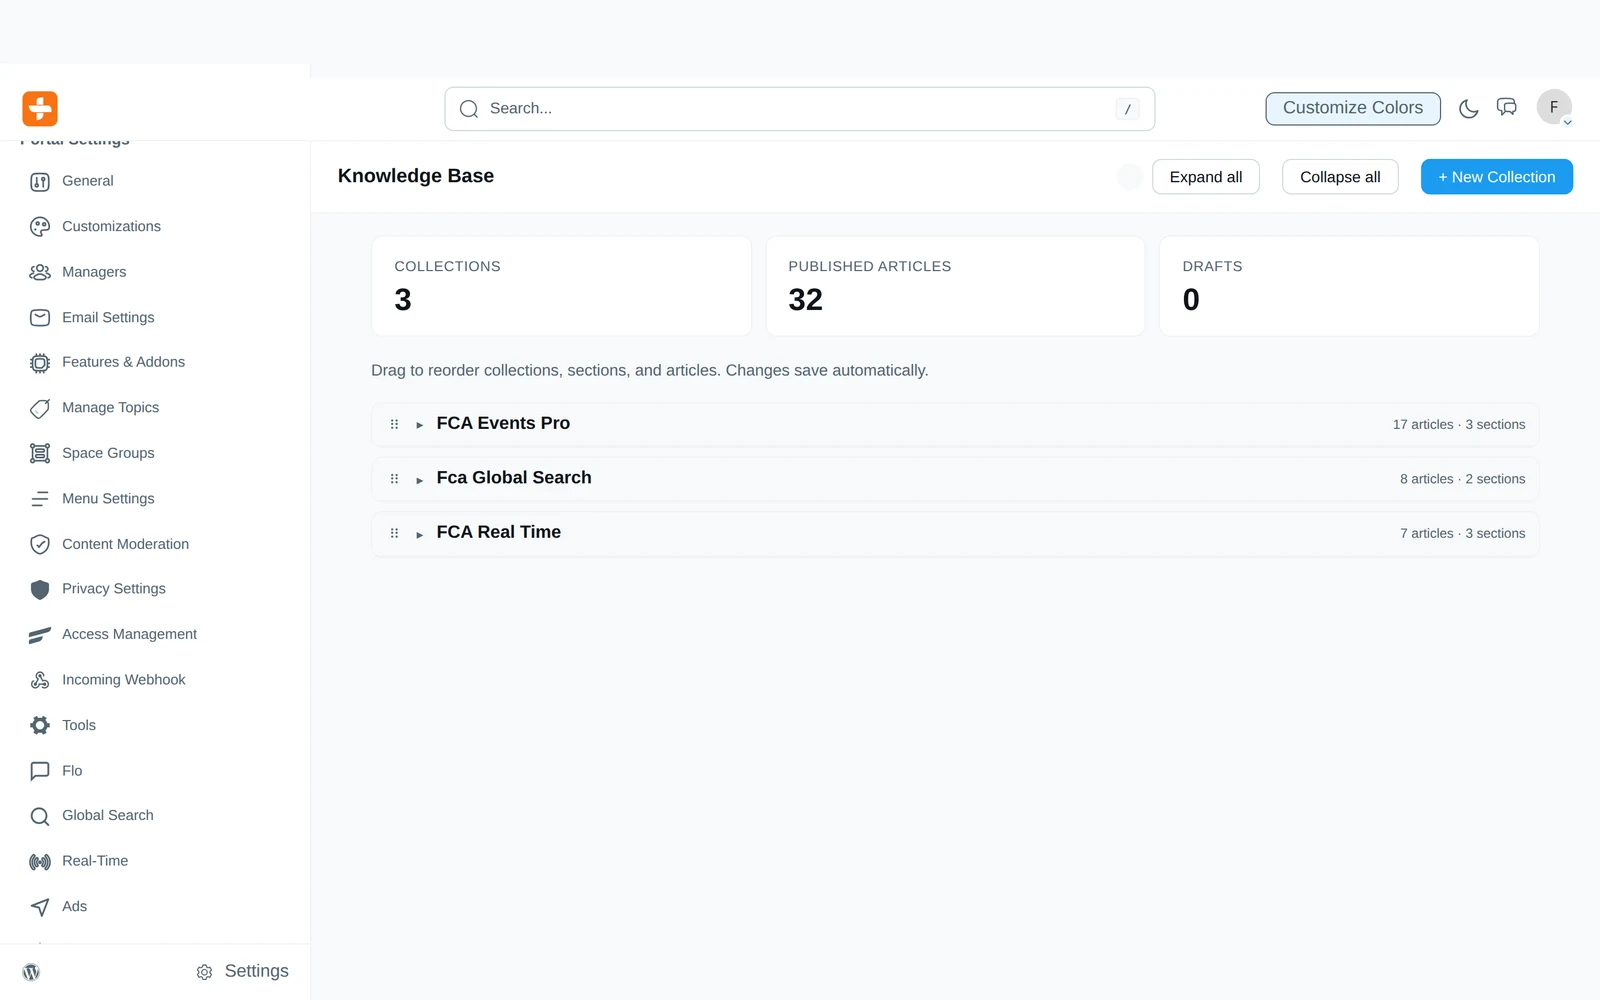This screenshot has width=1600, height=1000.
Task: Open the chat messages icon in header
Action: pos(1507,108)
